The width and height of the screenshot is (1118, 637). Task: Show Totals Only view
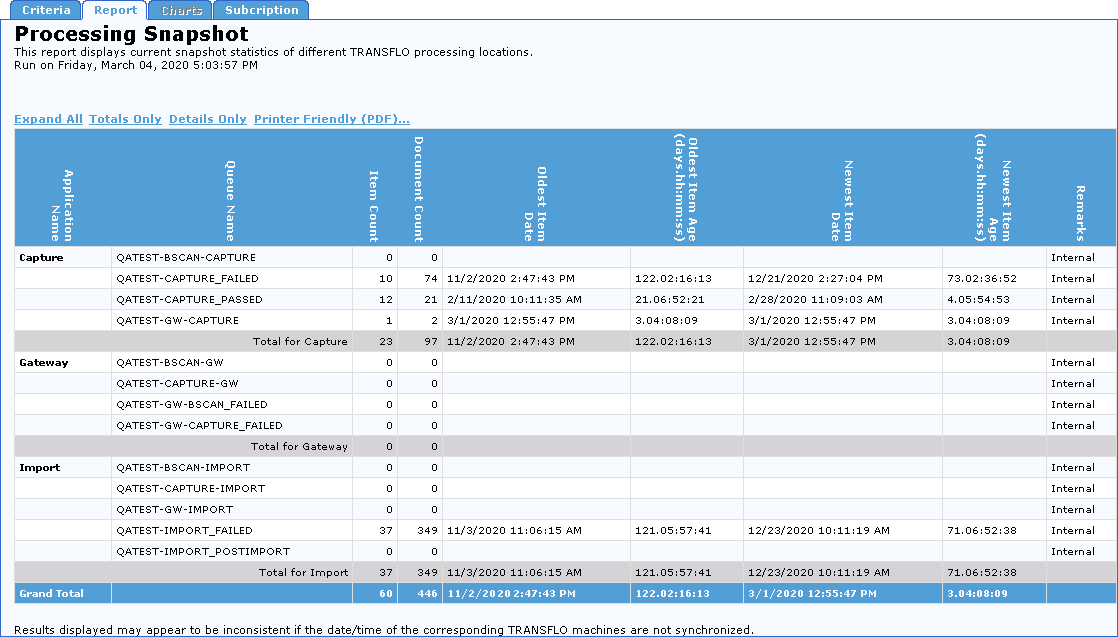(x=125, y=119)
